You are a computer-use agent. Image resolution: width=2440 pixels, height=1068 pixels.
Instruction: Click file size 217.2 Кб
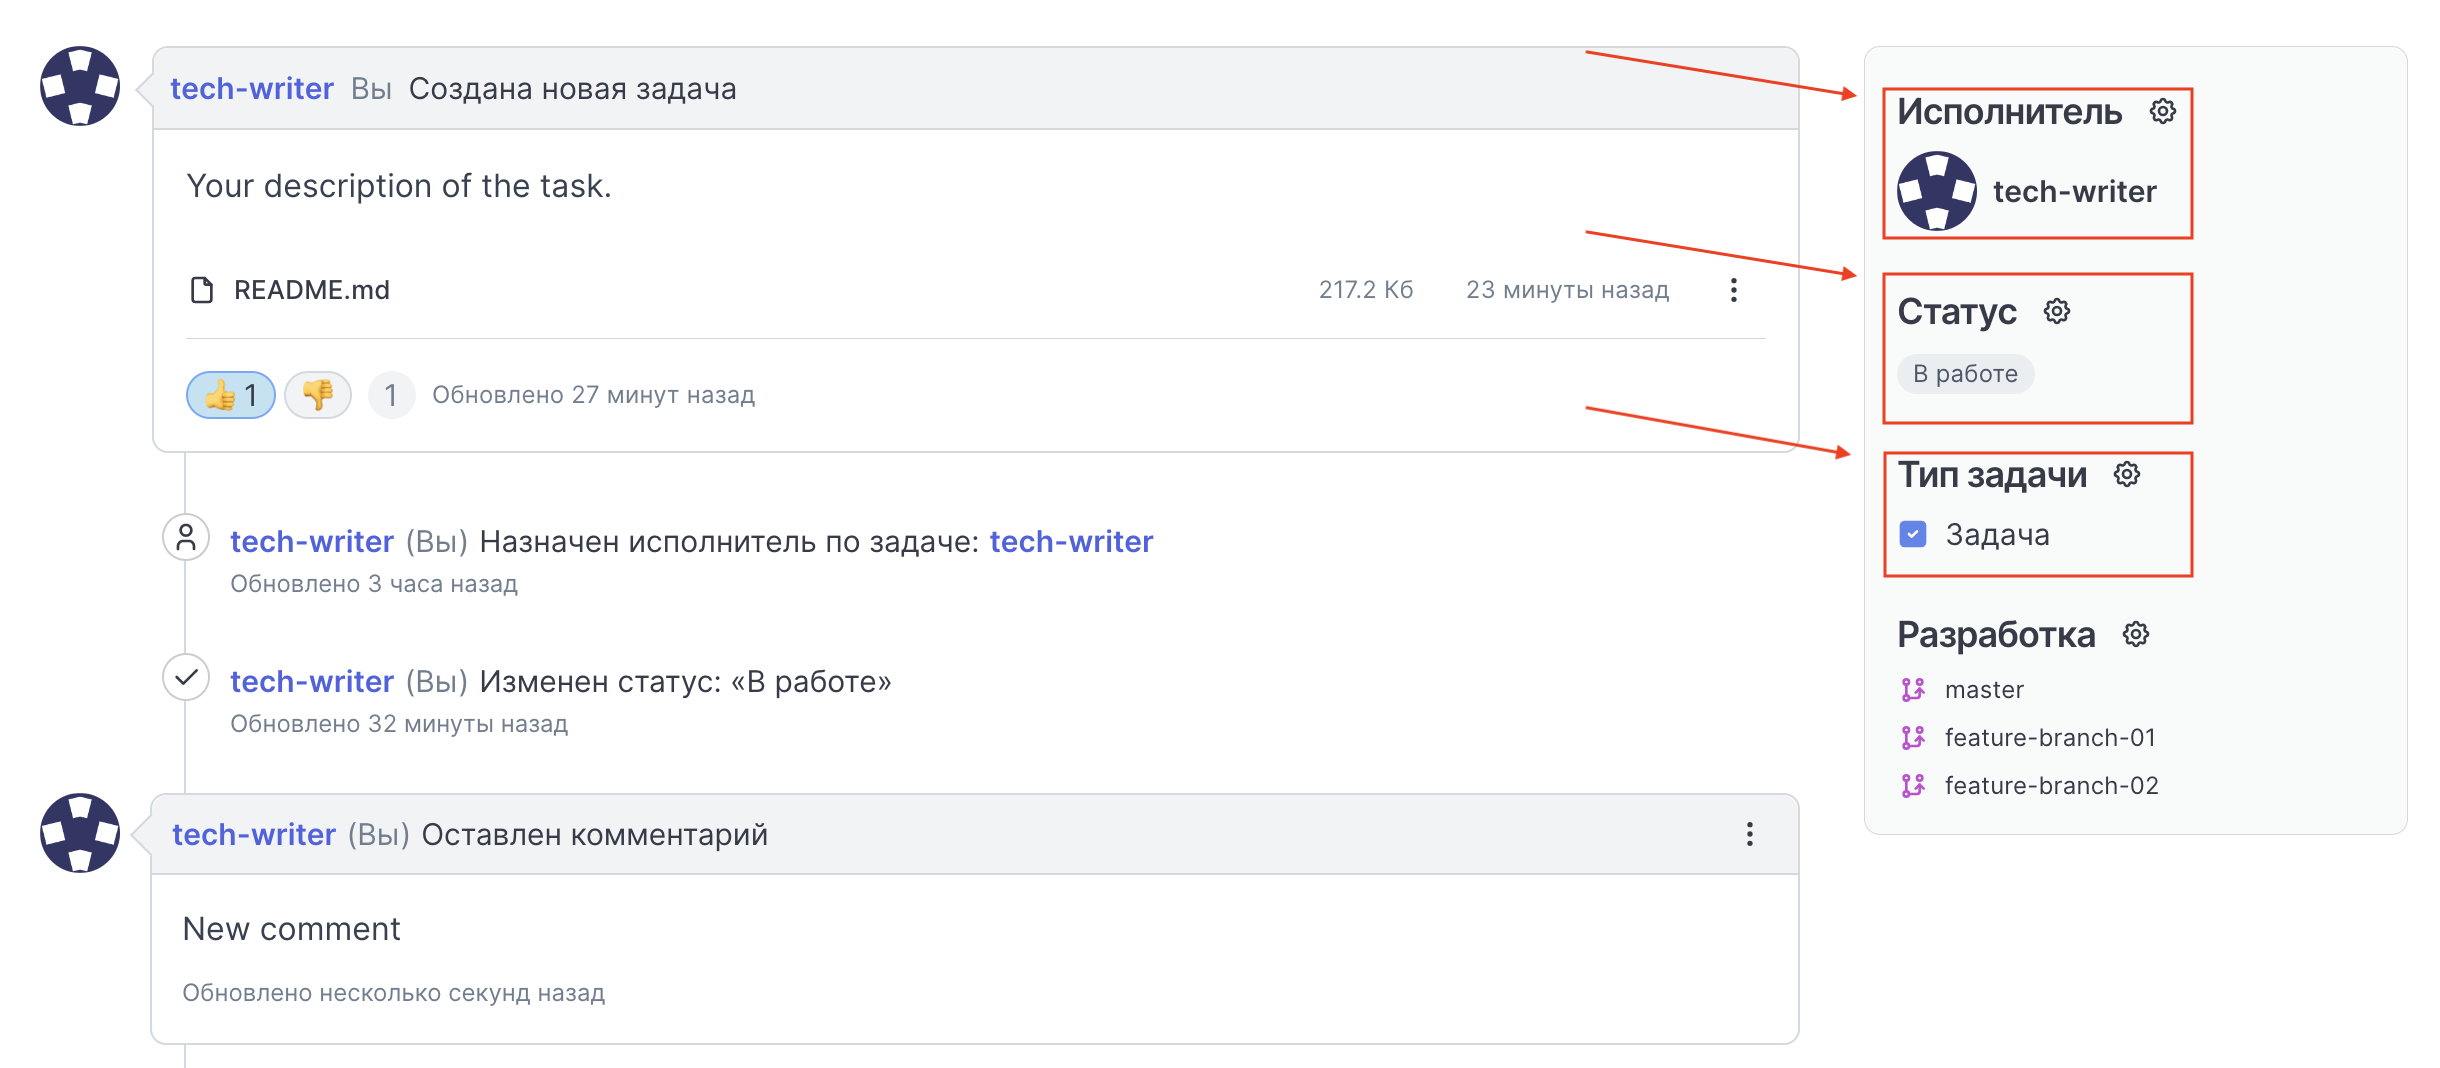click(x=1365, y=290)
